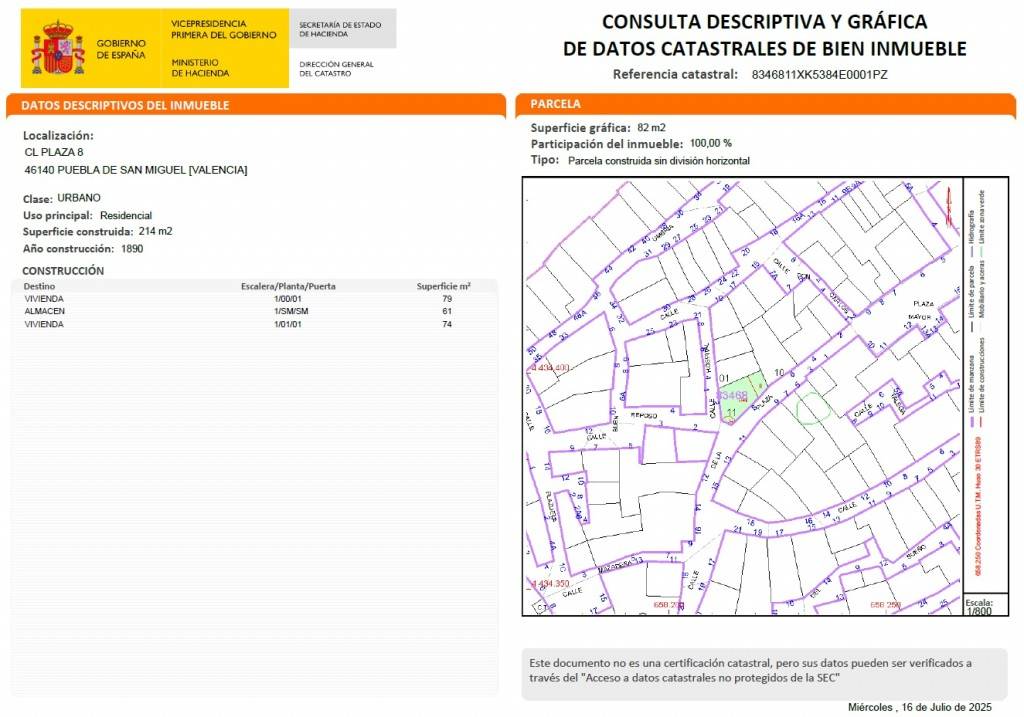Screen dimensions: 1024x717
Task: Click surface value '61' in table
Action: pyautogui.click(x=447, y=311)
